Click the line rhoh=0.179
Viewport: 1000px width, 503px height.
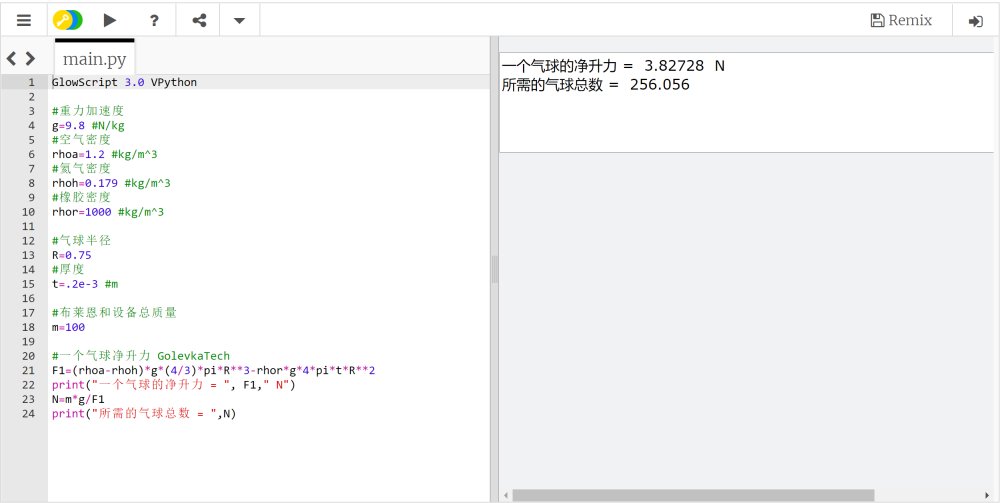point(111,183)
